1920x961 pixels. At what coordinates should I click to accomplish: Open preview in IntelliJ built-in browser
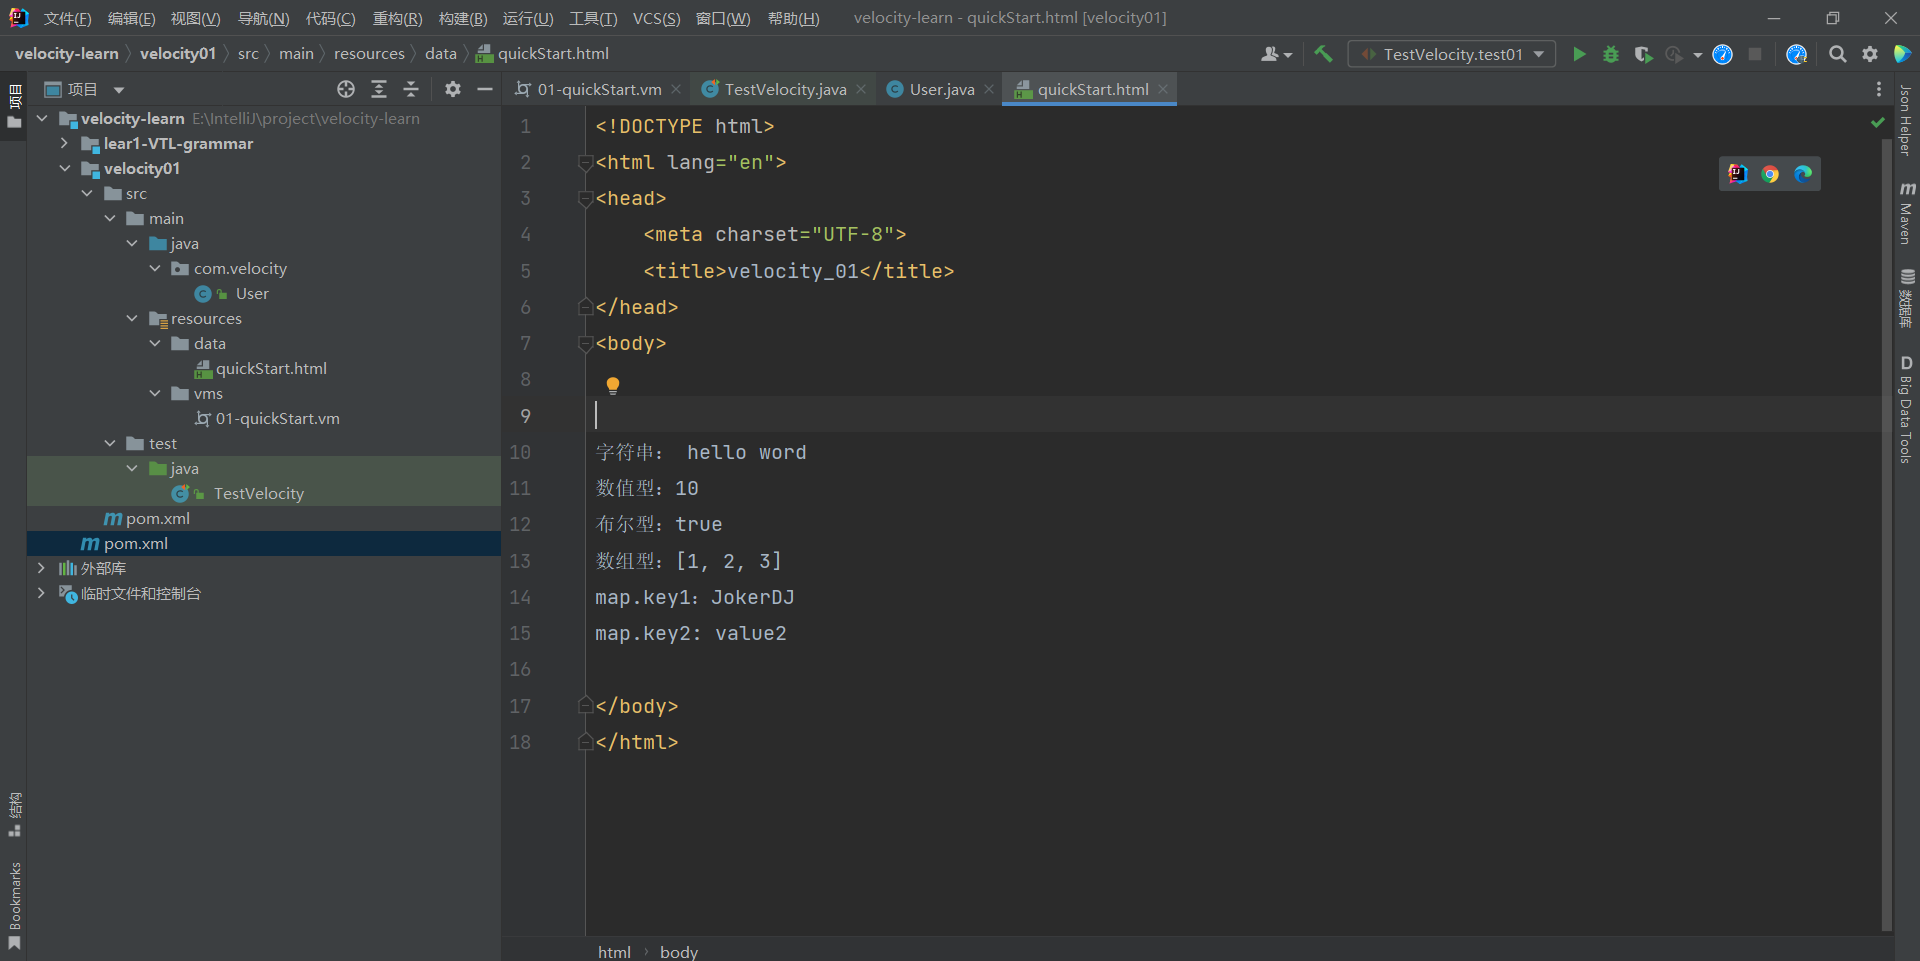coord(1738,174)
